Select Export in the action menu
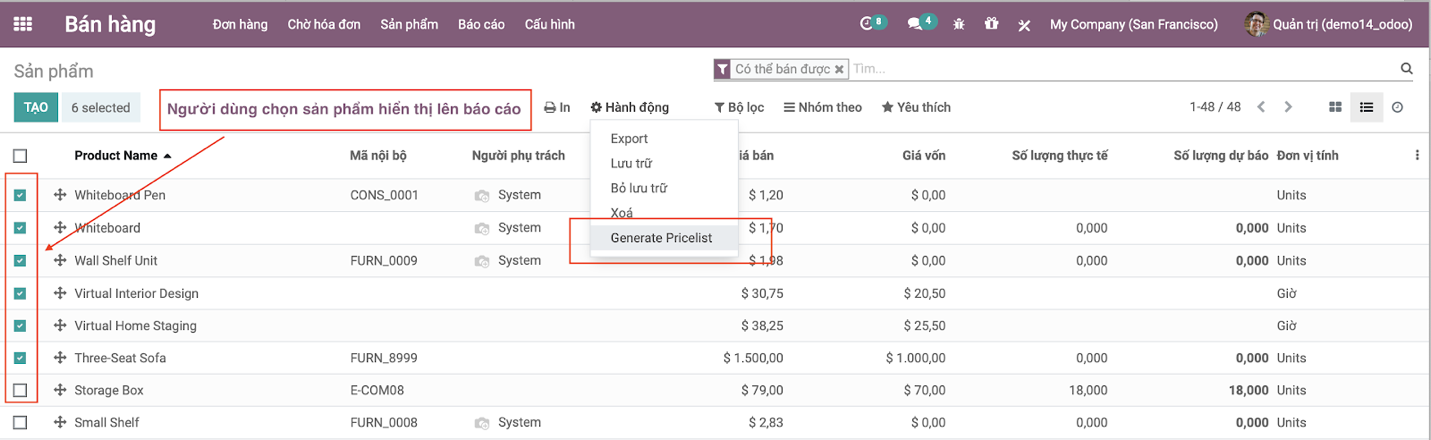The width and height of the screenshot is (1431, 440). tap(629, 139)
